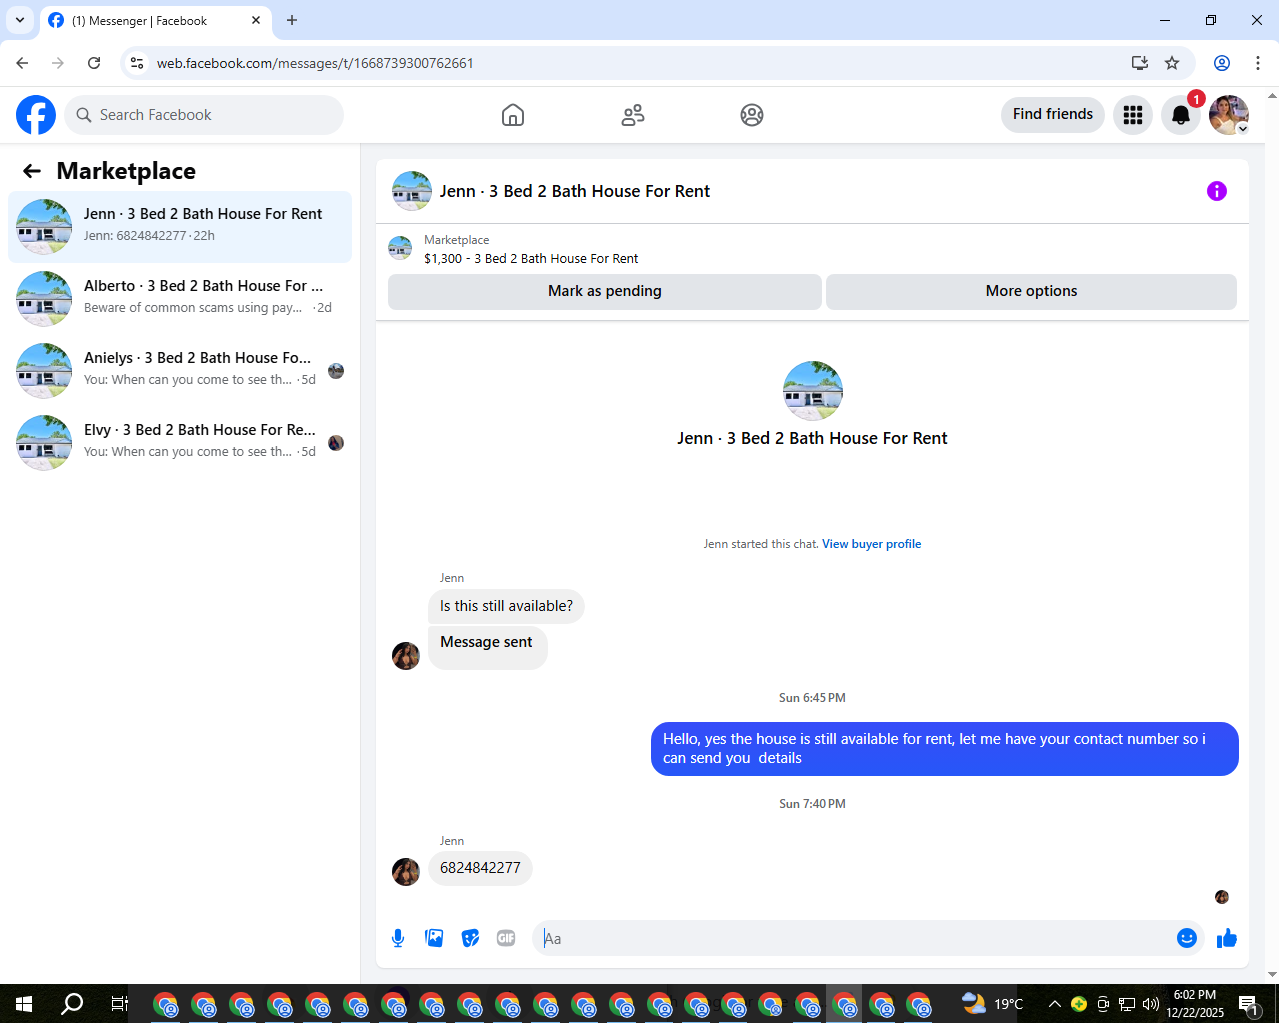Open the Windows Start menu
The image size is (1279, 1023).
[x=24, y=1004]
